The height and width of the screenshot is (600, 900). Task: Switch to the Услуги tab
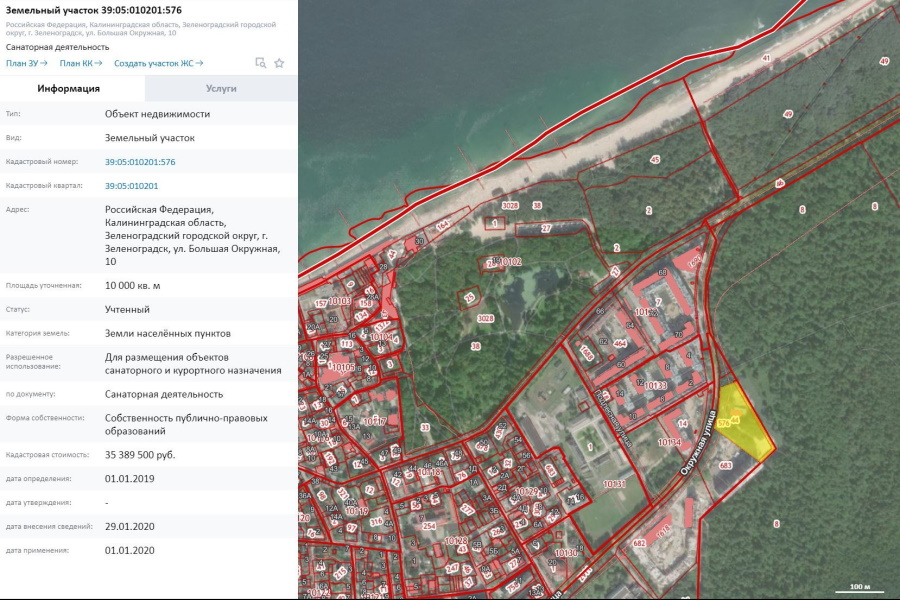tap(221, 88)
